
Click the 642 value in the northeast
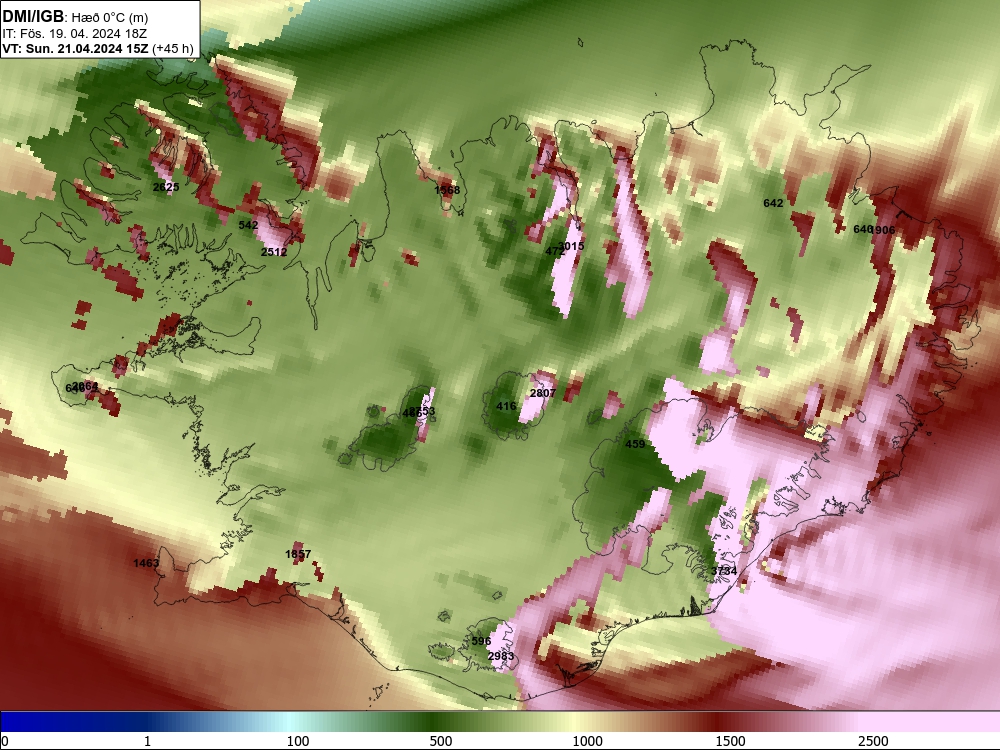773,203
